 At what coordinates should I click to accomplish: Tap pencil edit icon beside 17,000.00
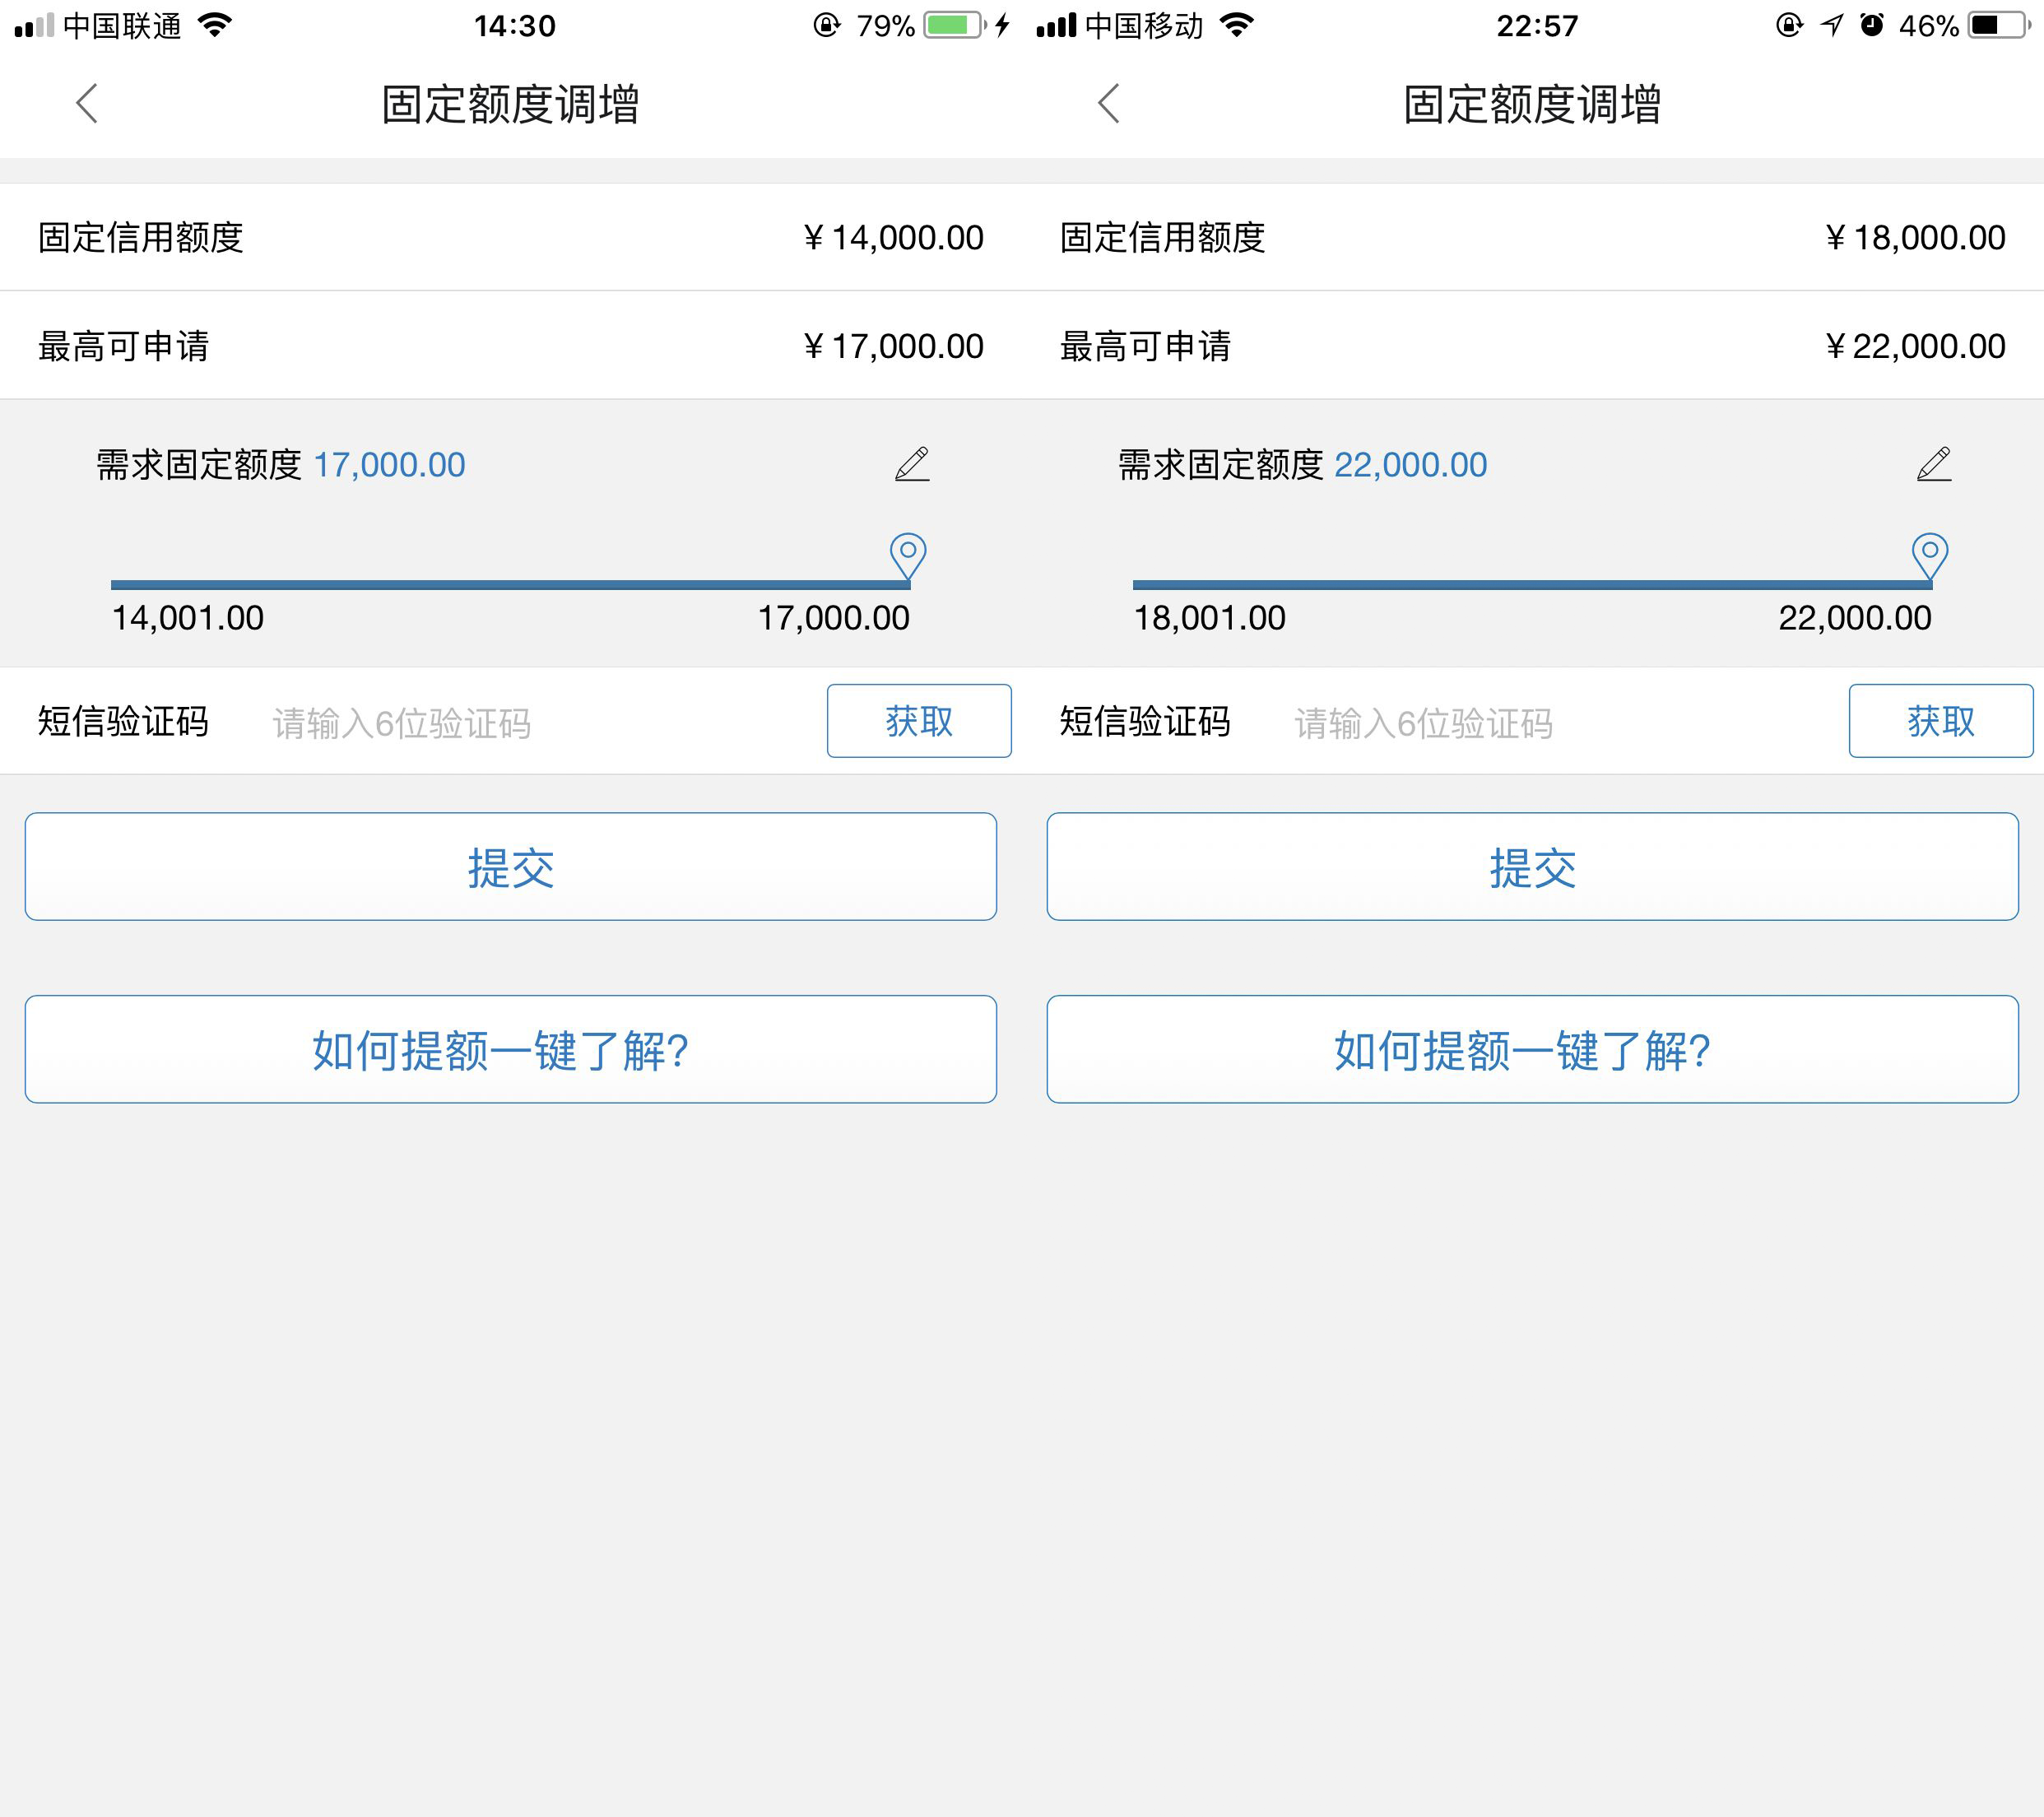click(x=912, y=464)
